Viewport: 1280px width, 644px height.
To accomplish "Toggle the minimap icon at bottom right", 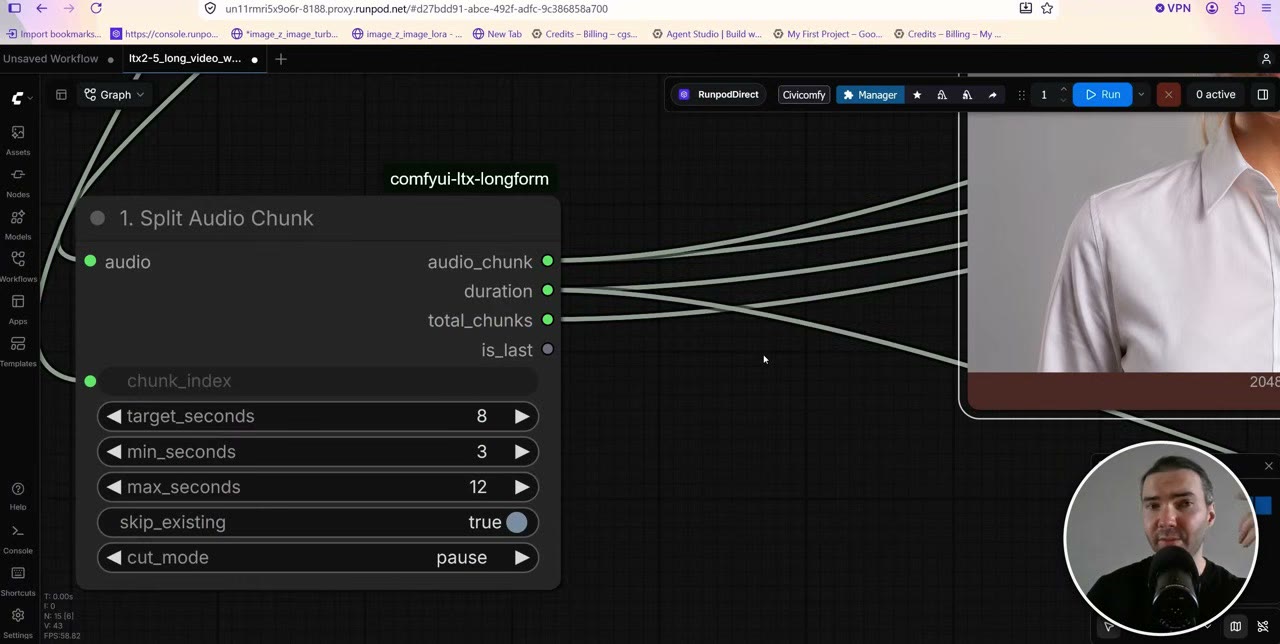I will 1235,627.
